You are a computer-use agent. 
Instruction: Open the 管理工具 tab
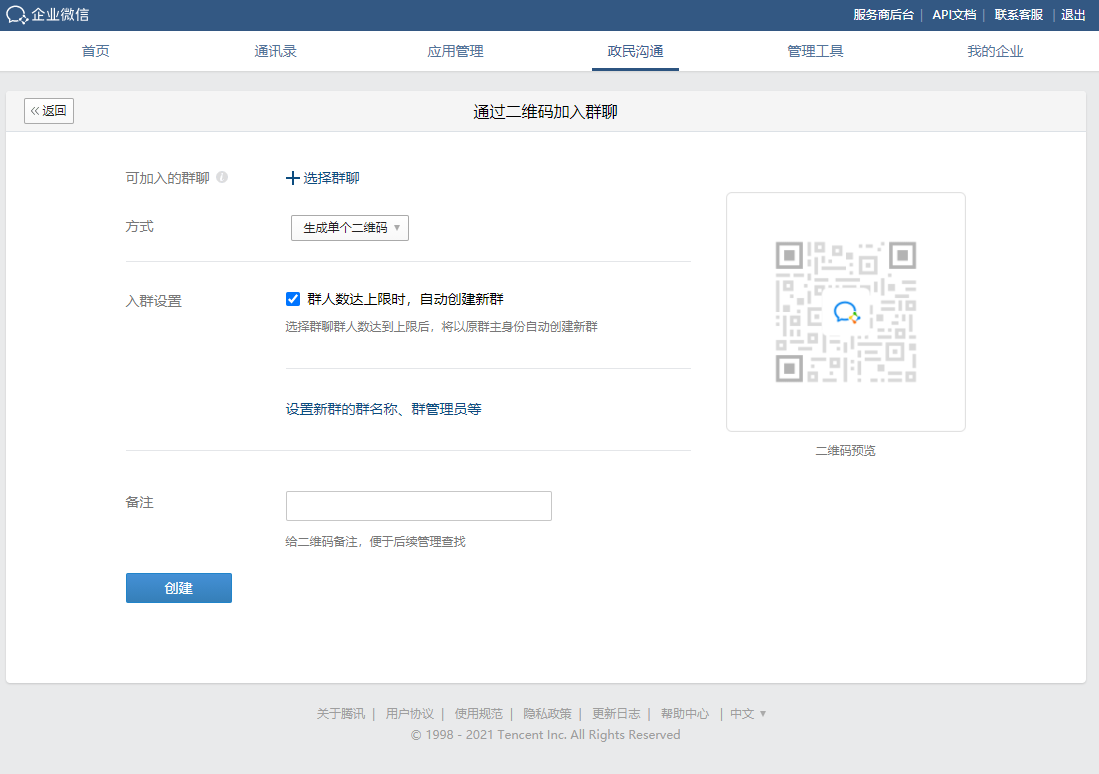pos(815,51)
